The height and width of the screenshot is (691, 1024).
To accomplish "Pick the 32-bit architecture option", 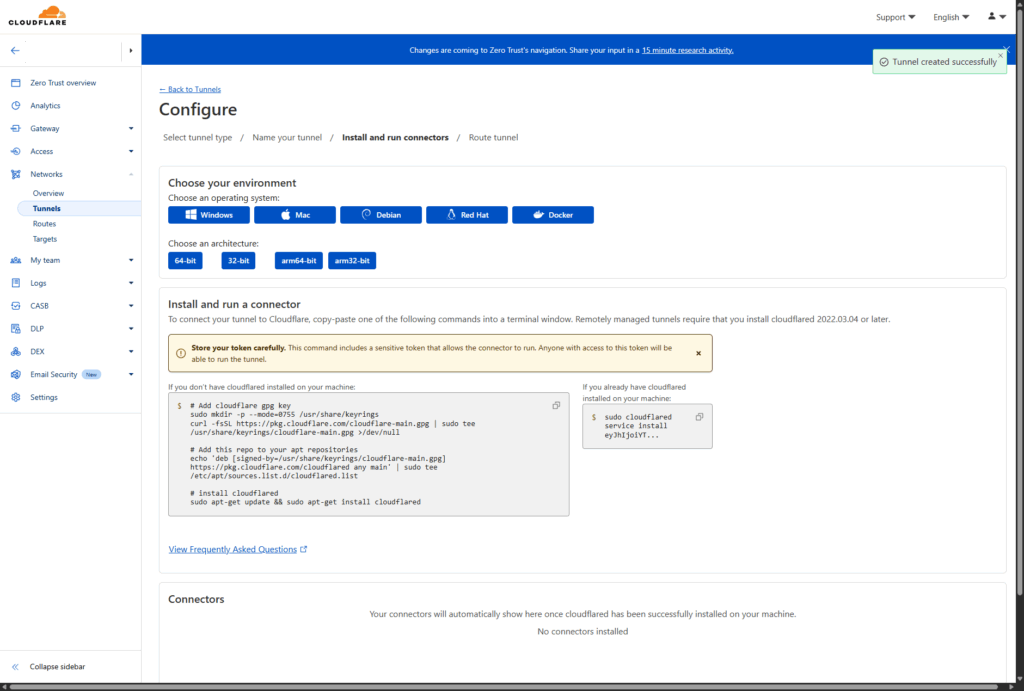I will (x=238, y=261).
